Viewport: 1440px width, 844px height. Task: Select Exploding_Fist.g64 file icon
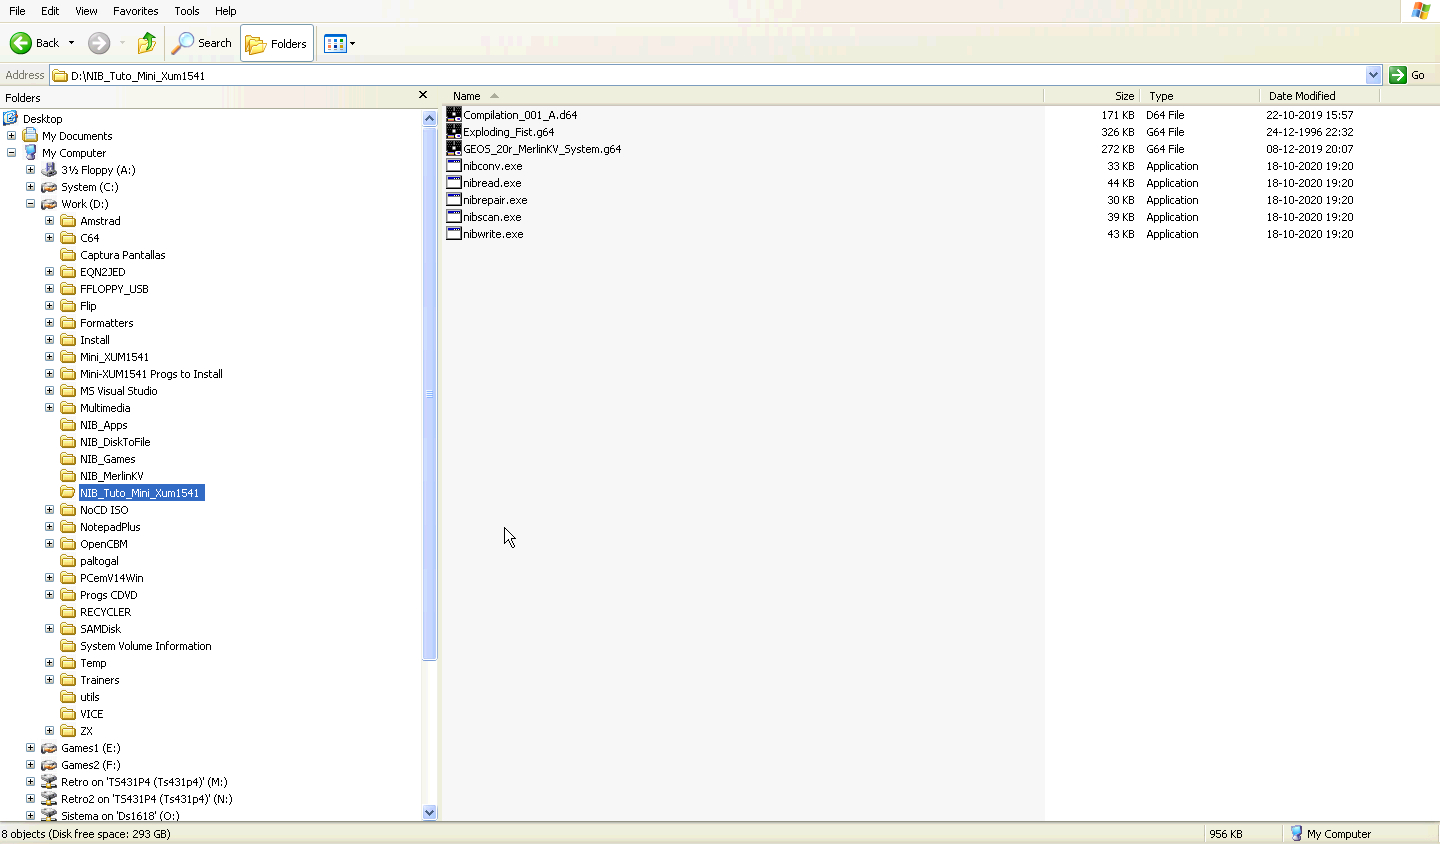pyautogui.click(x=454, y=131)
